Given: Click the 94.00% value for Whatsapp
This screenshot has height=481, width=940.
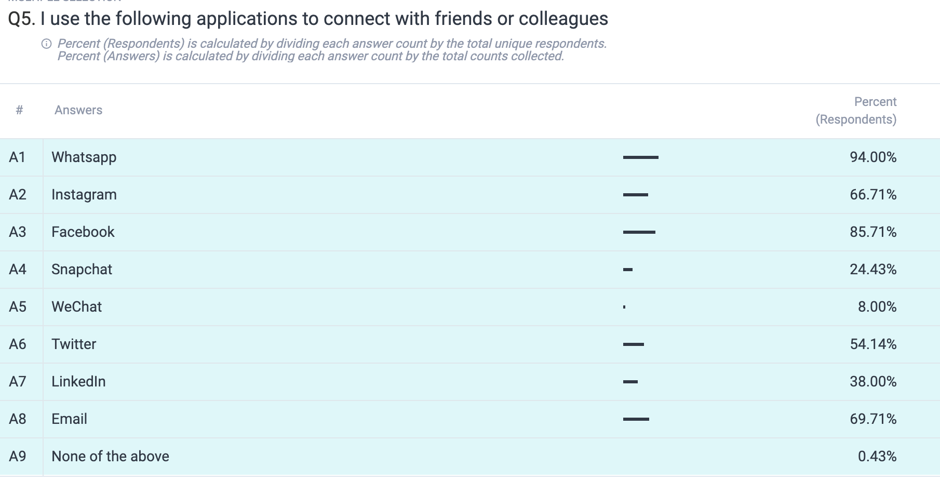Looking at the screenshot, I should pos(873,157).
